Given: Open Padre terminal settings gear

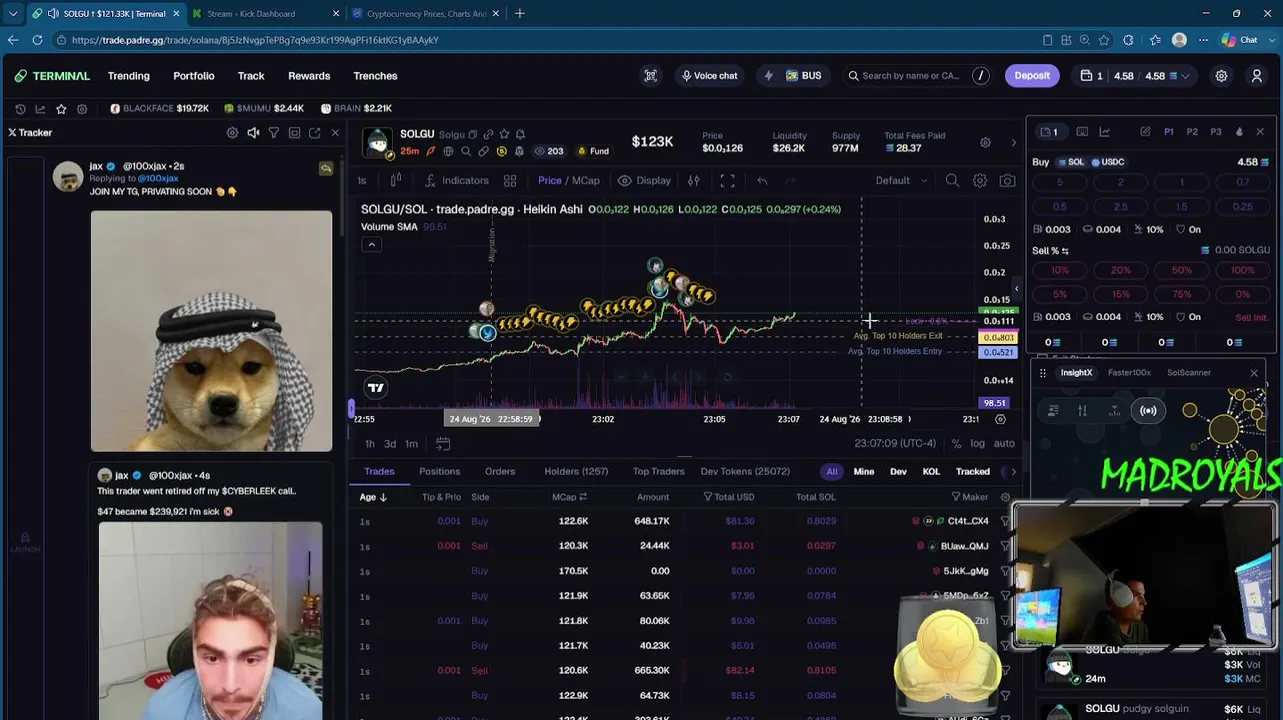Looking at the screenshot, I should click(x=1221, y=76).
